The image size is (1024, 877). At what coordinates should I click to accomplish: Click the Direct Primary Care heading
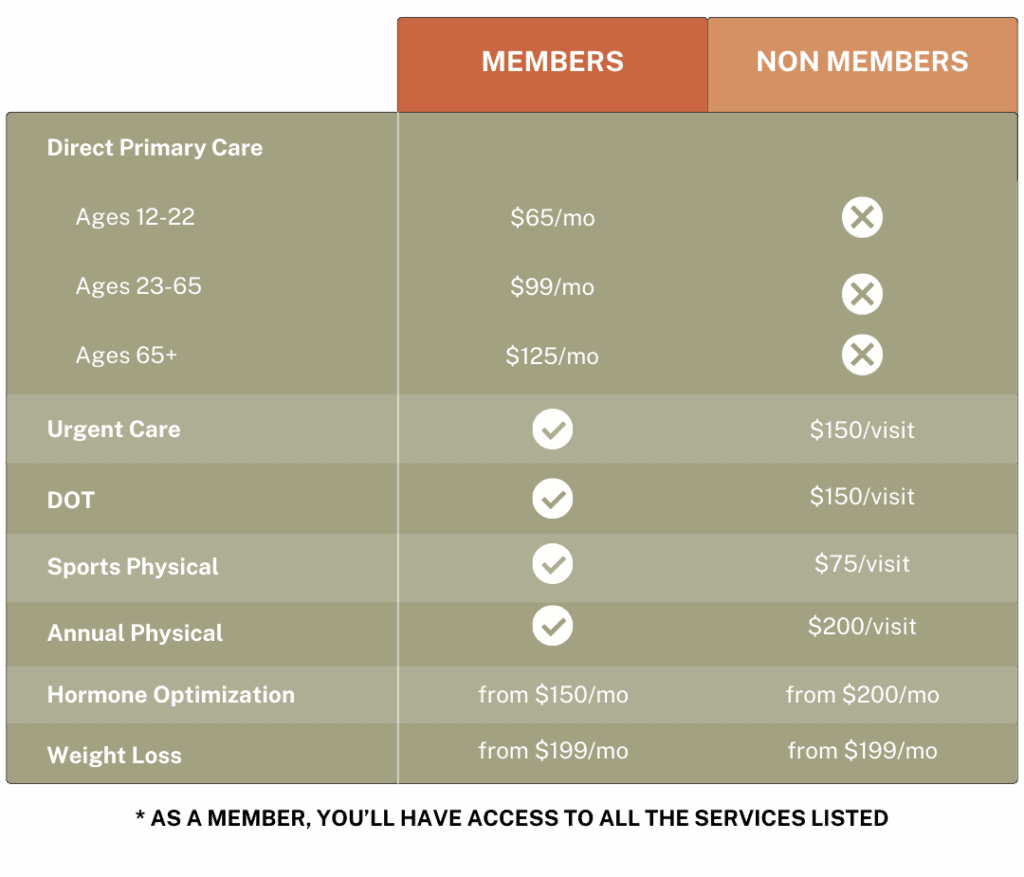tap(155, 148)
